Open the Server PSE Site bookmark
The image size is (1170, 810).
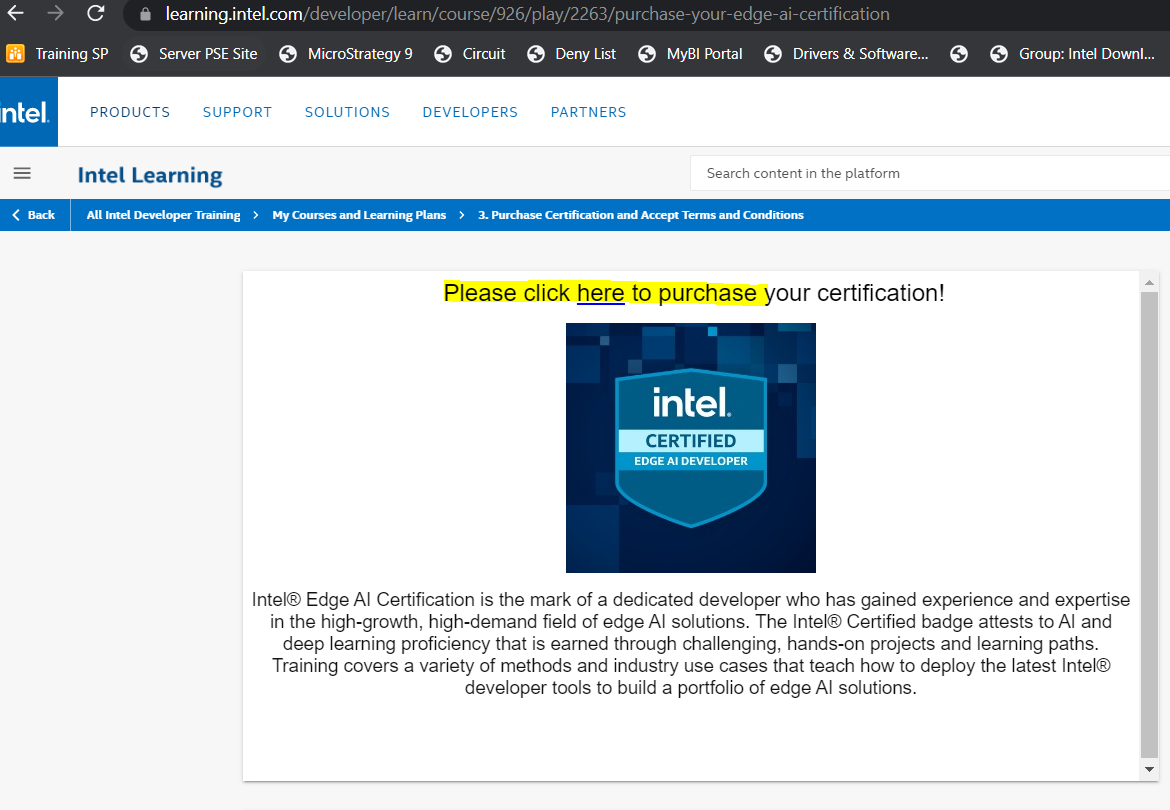193,53
